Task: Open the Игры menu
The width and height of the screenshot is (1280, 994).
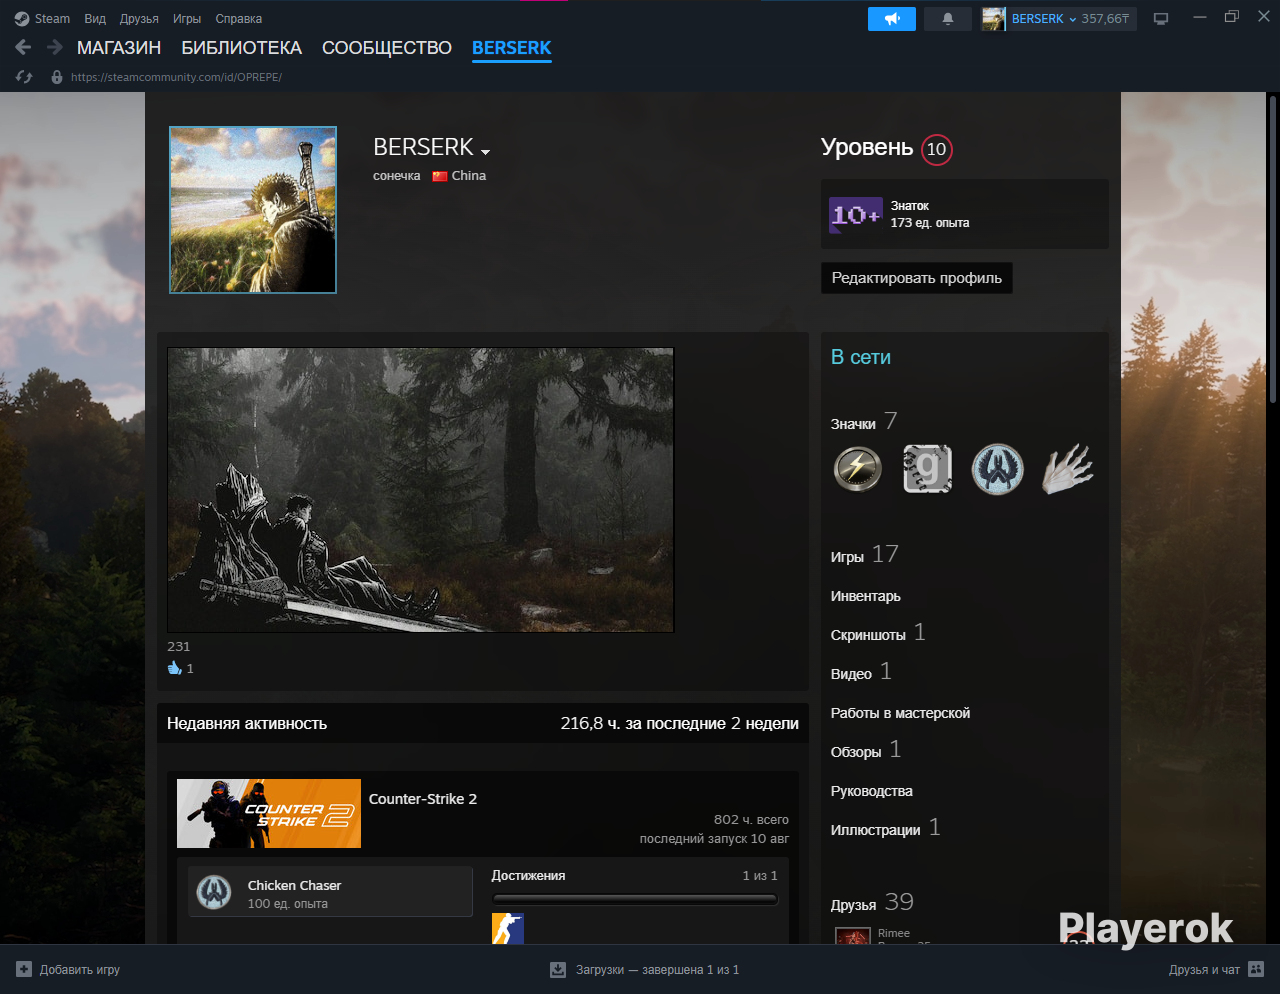Action: click(x=187, y=19)
